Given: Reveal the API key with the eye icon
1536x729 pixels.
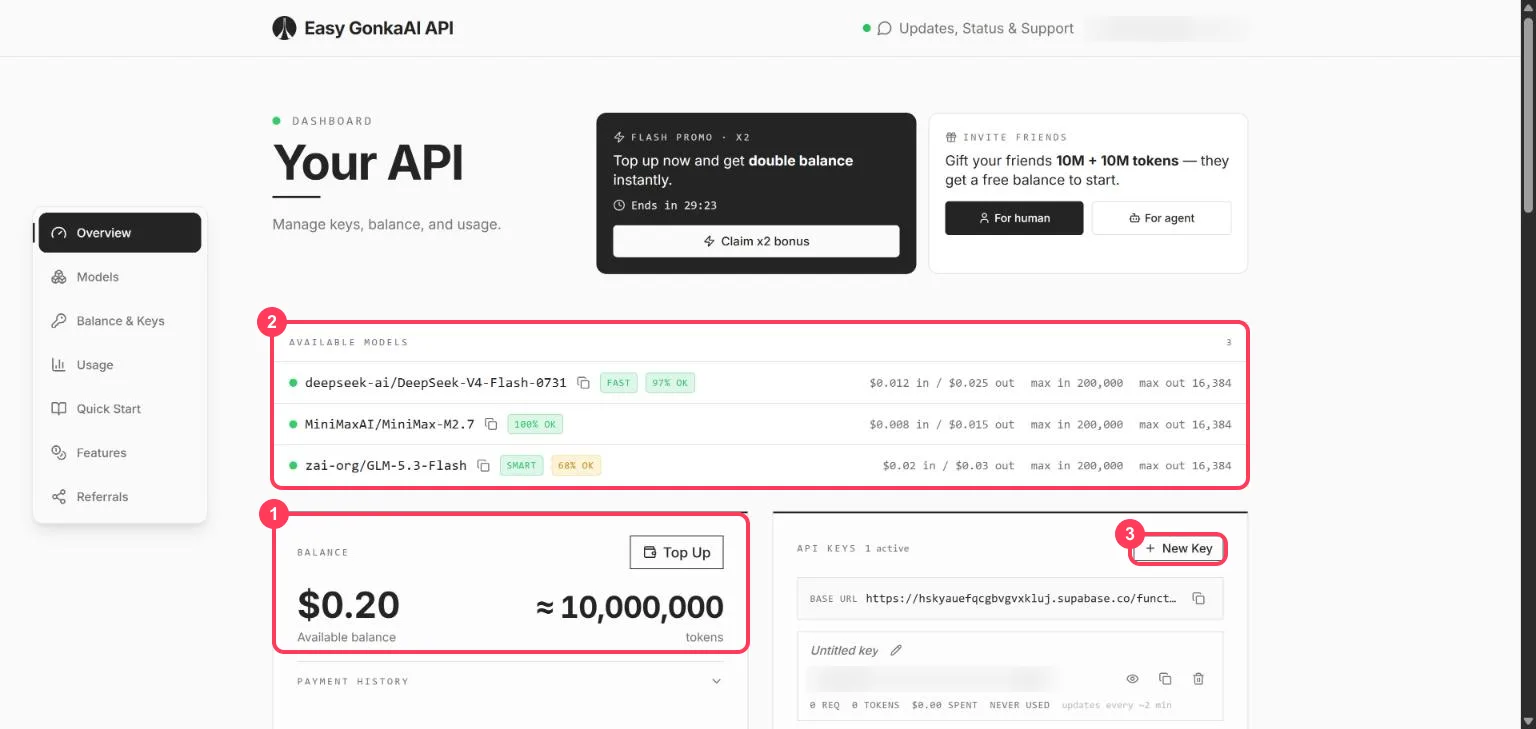Looking at the screenshot, I should (1133, 679).
